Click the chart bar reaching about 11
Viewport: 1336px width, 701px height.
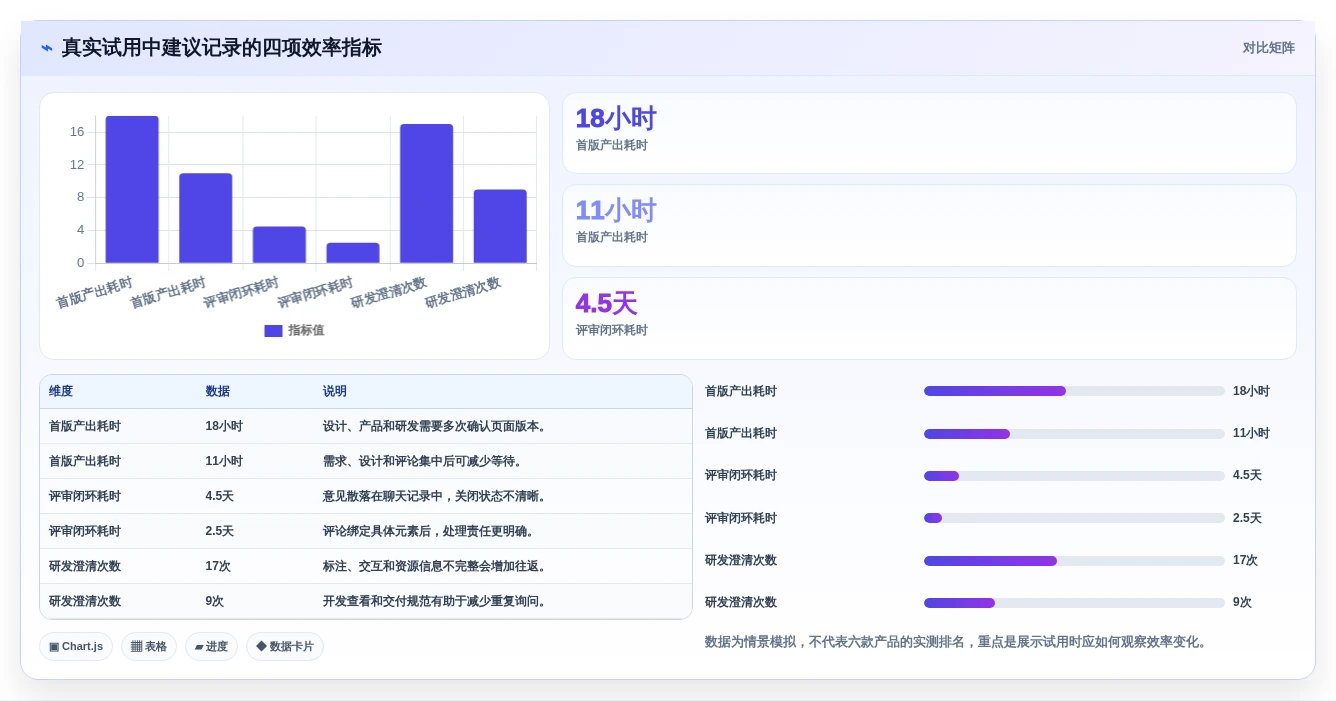coord(206,218)
